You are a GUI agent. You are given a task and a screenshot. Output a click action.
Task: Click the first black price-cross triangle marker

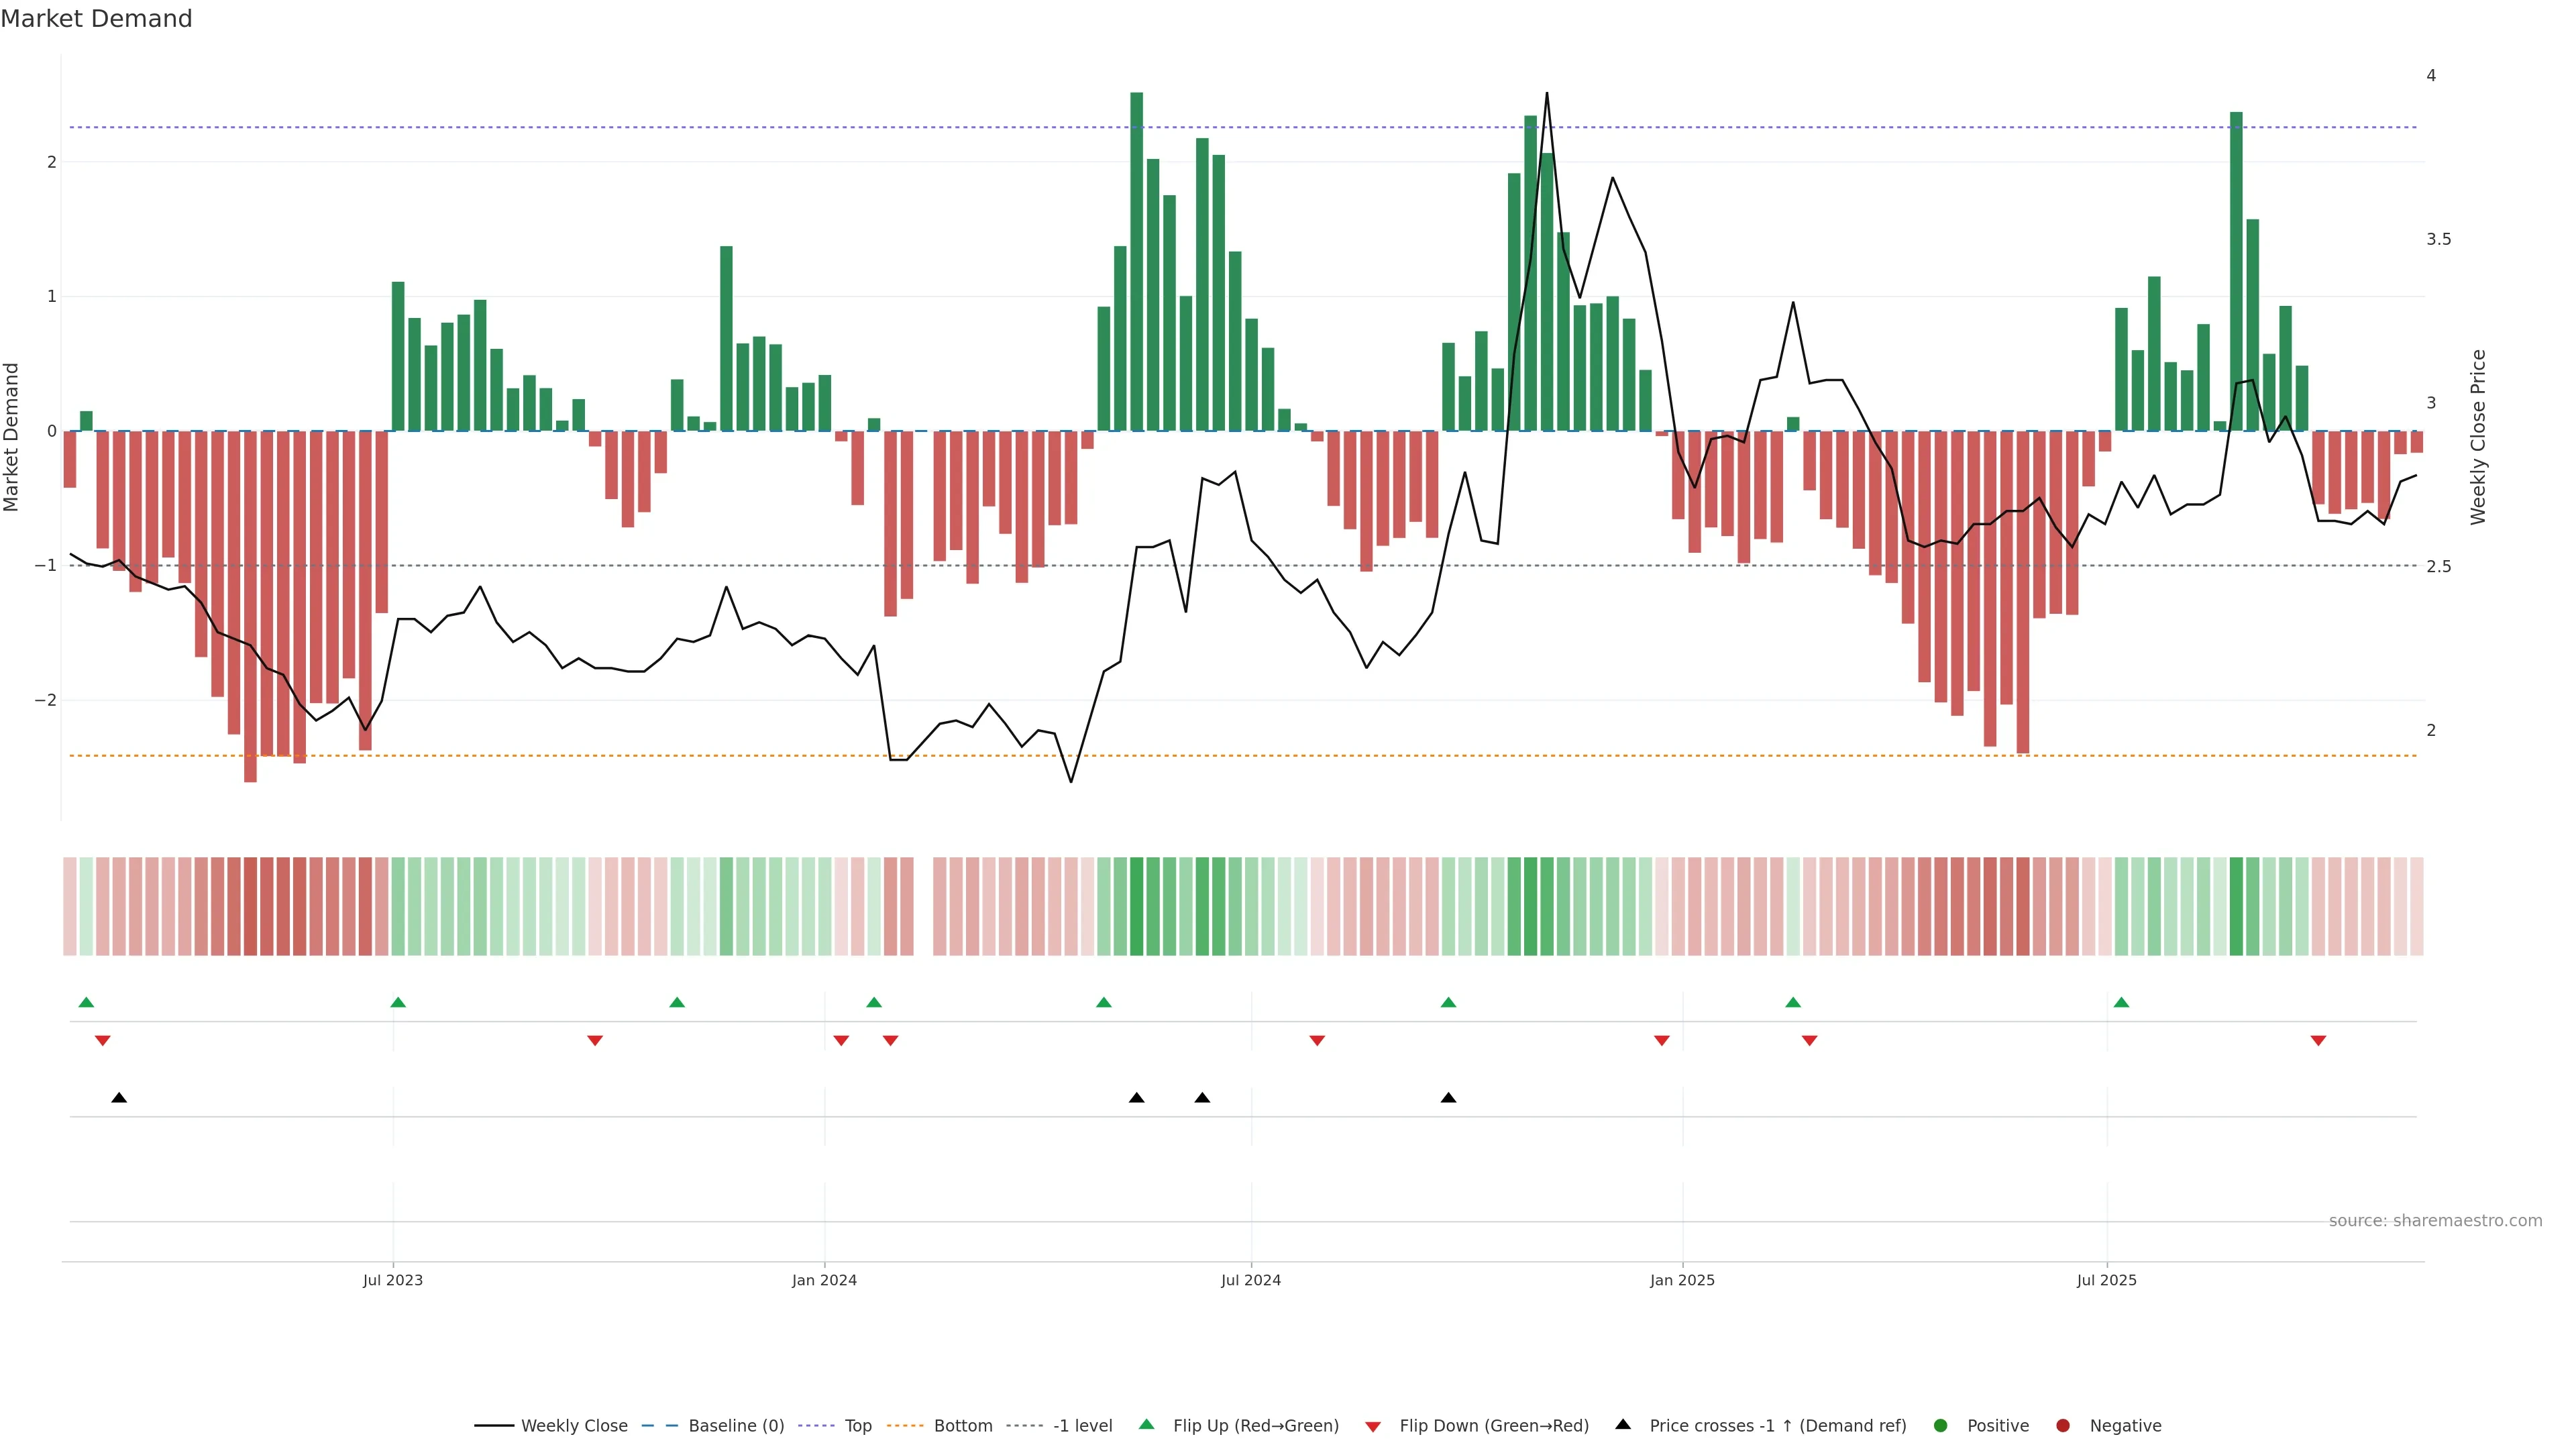coord(119,1098)
